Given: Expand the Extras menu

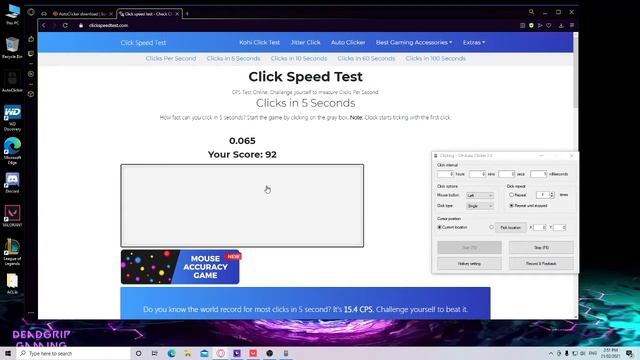Looking at the screenshot, I should click(x=473, y=42).
